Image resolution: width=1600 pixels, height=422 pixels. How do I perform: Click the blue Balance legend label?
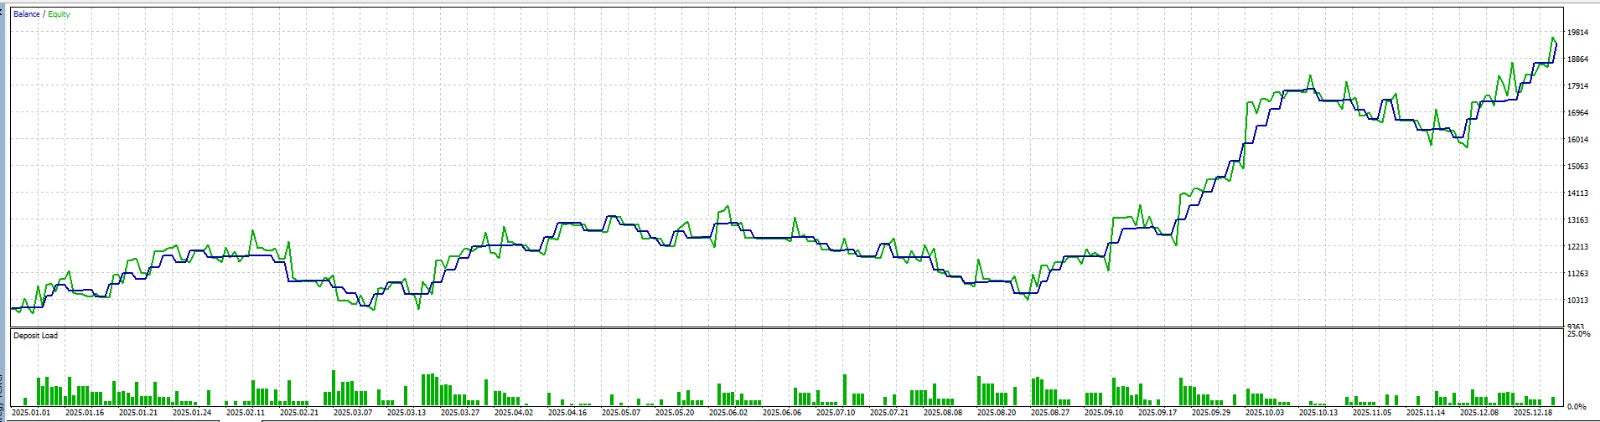tap(27, 15)
